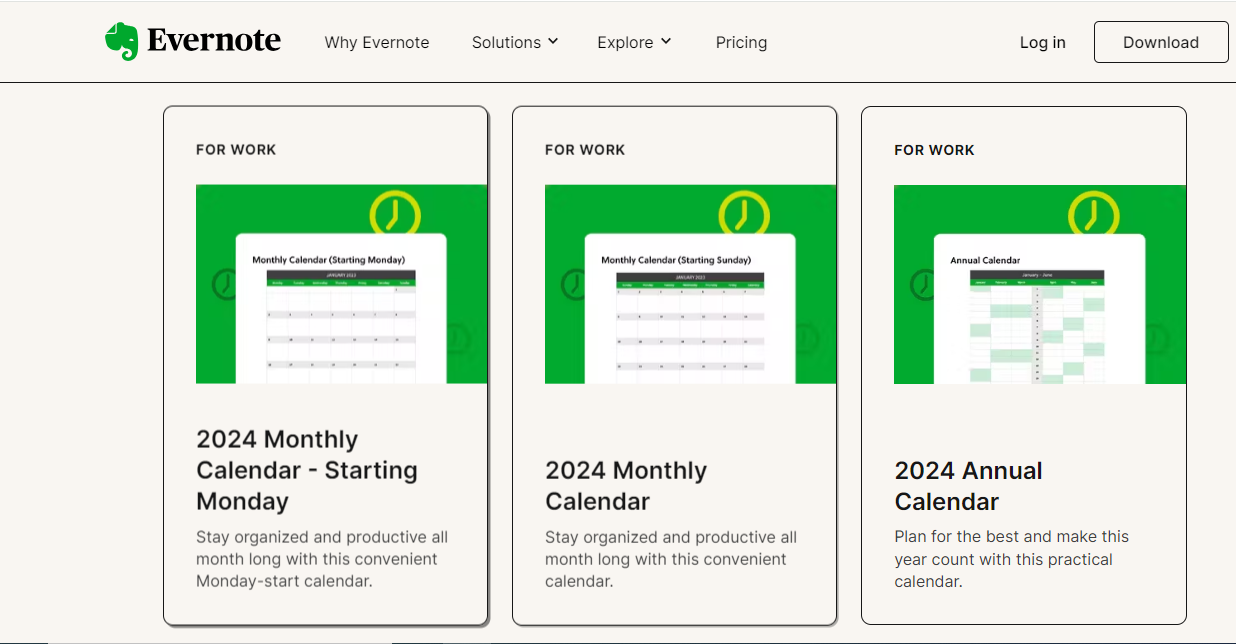The width and height of the screenshot is (1236, 644).
Task: Click the Download button
Action: (x=1160, y=42)
